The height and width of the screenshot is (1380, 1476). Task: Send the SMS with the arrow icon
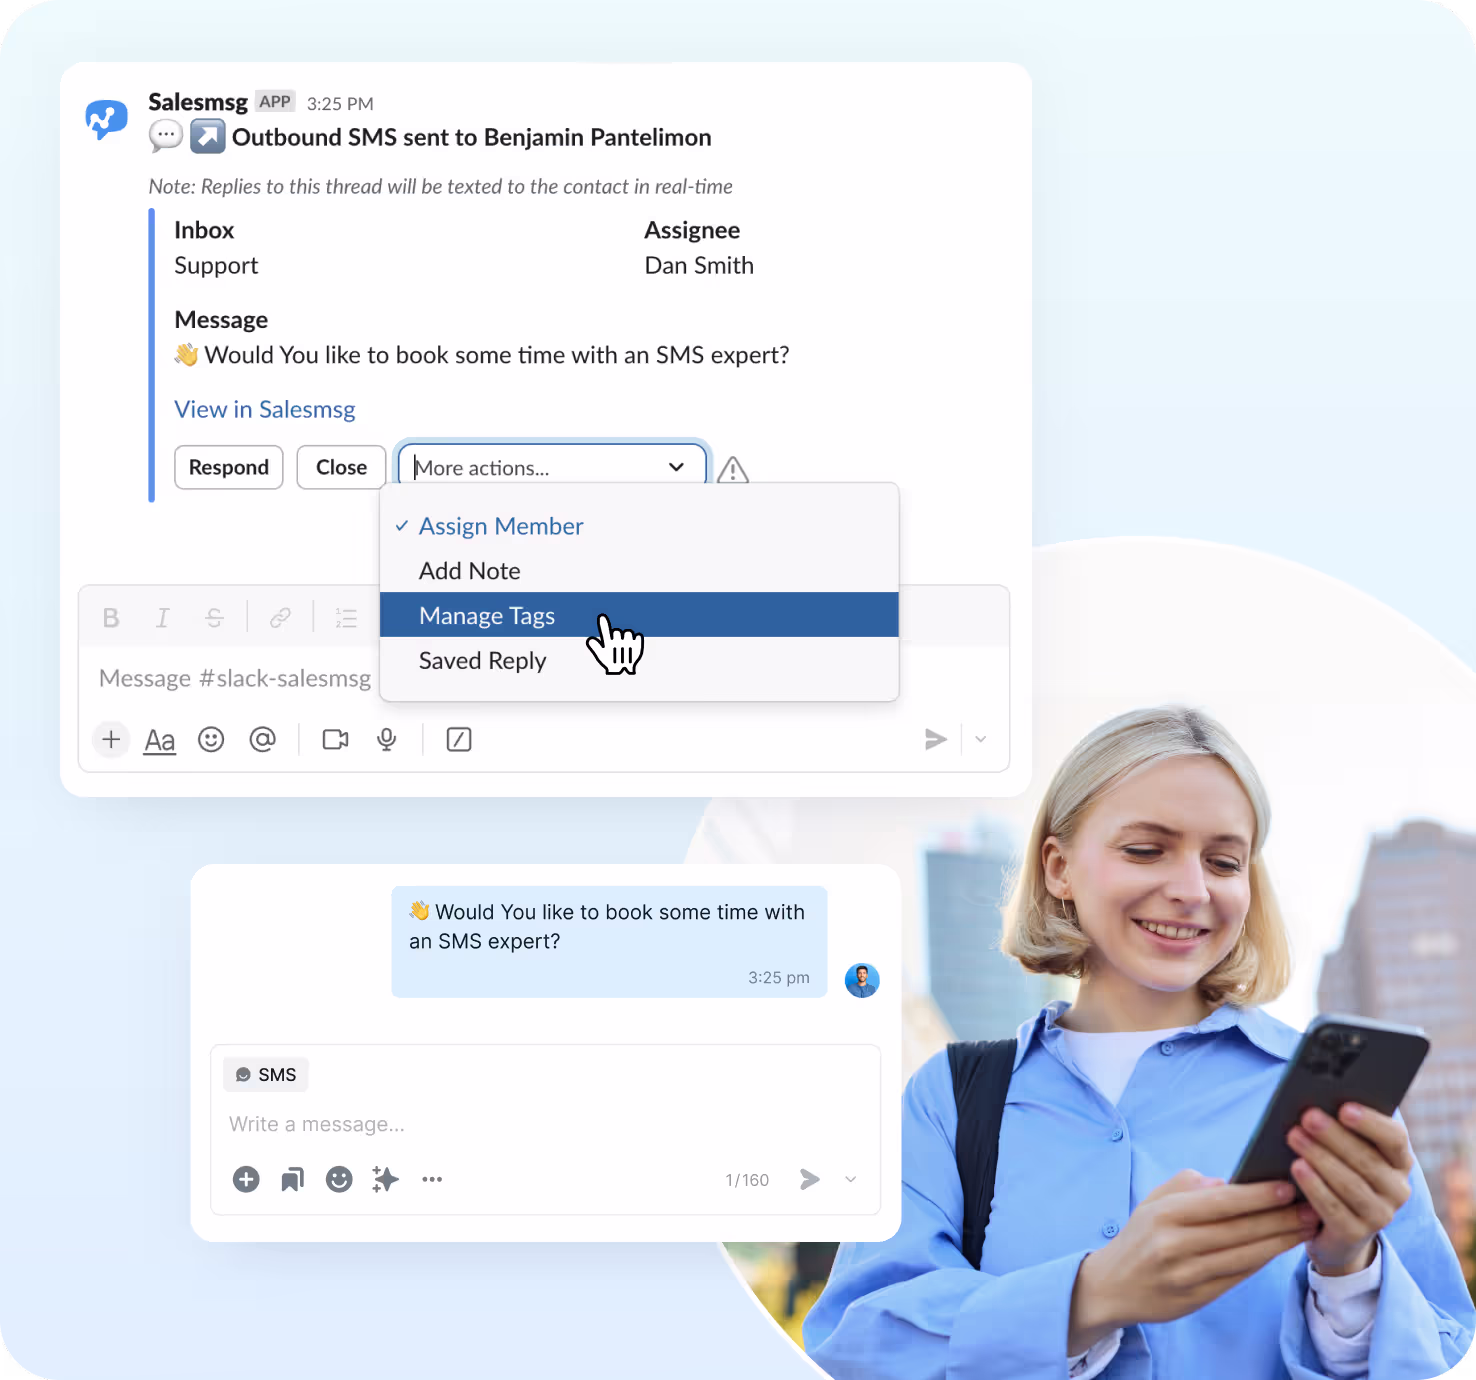coord(810,1180)
